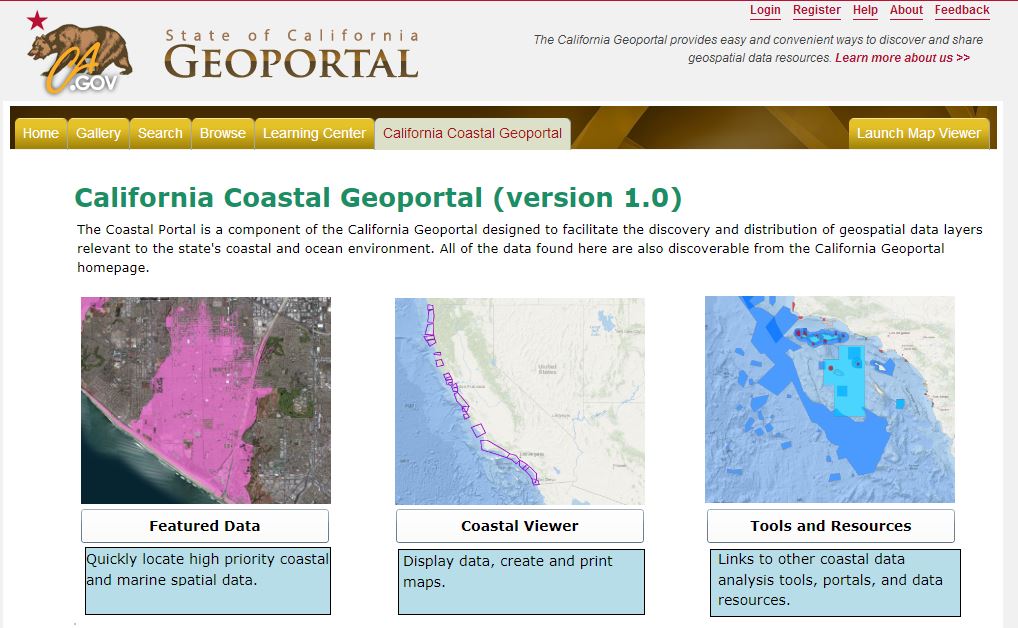Open the Register link
The image size is (1018, 628).
click(x=817, y=10)
